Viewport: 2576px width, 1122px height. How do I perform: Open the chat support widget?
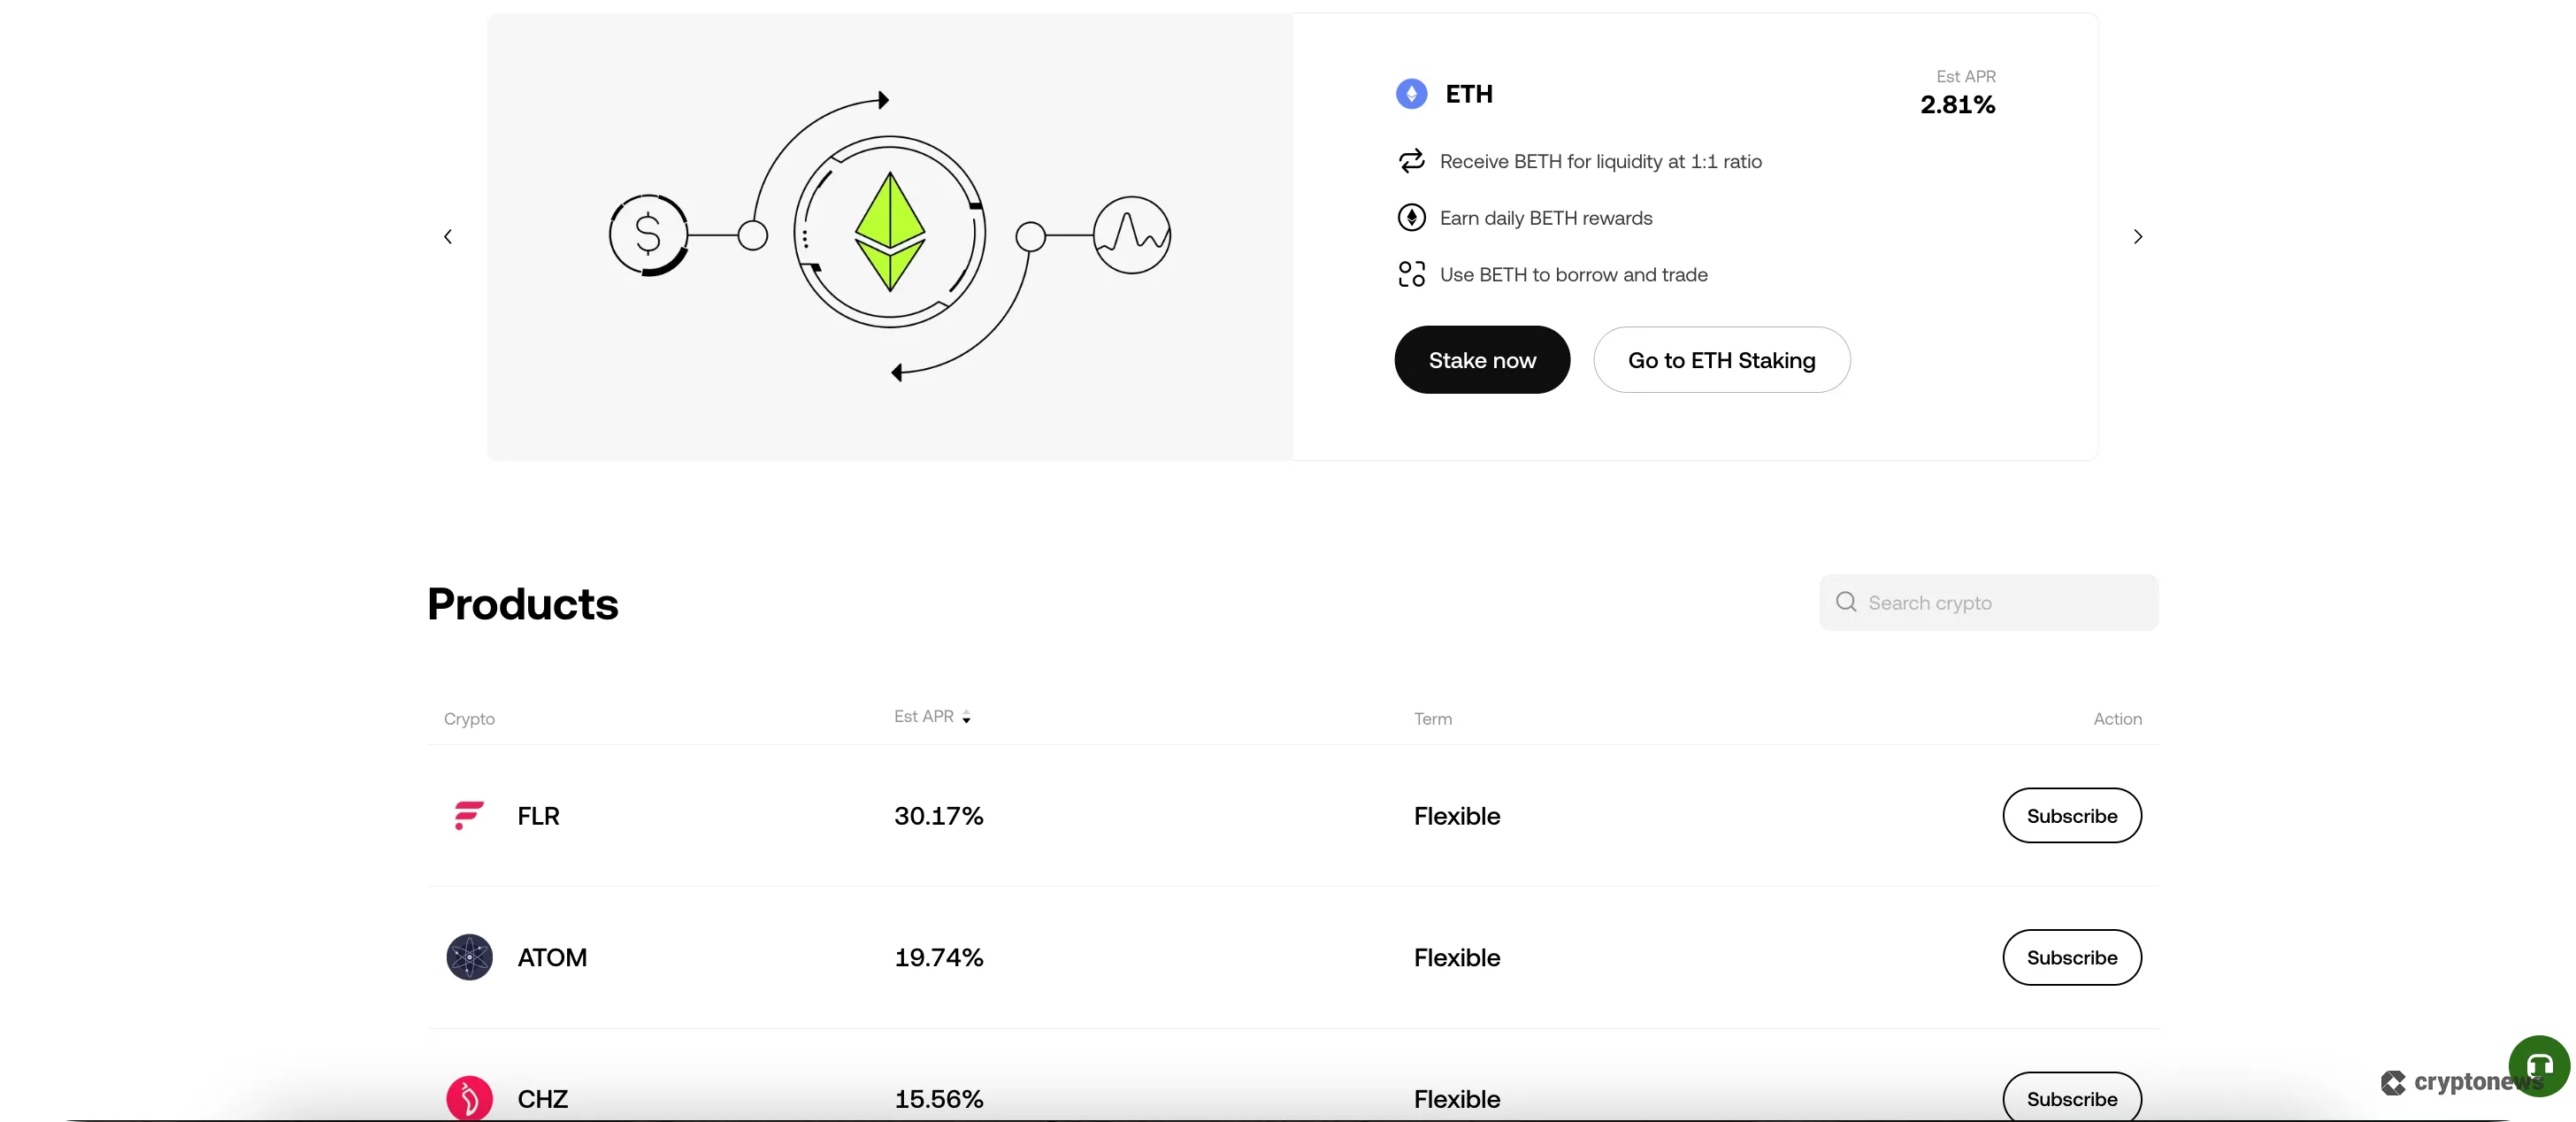[2538, 1066]
